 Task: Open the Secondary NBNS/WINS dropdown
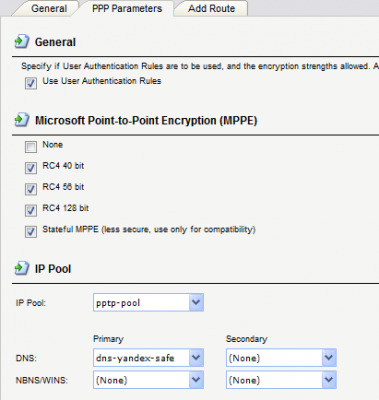[329, 380]
